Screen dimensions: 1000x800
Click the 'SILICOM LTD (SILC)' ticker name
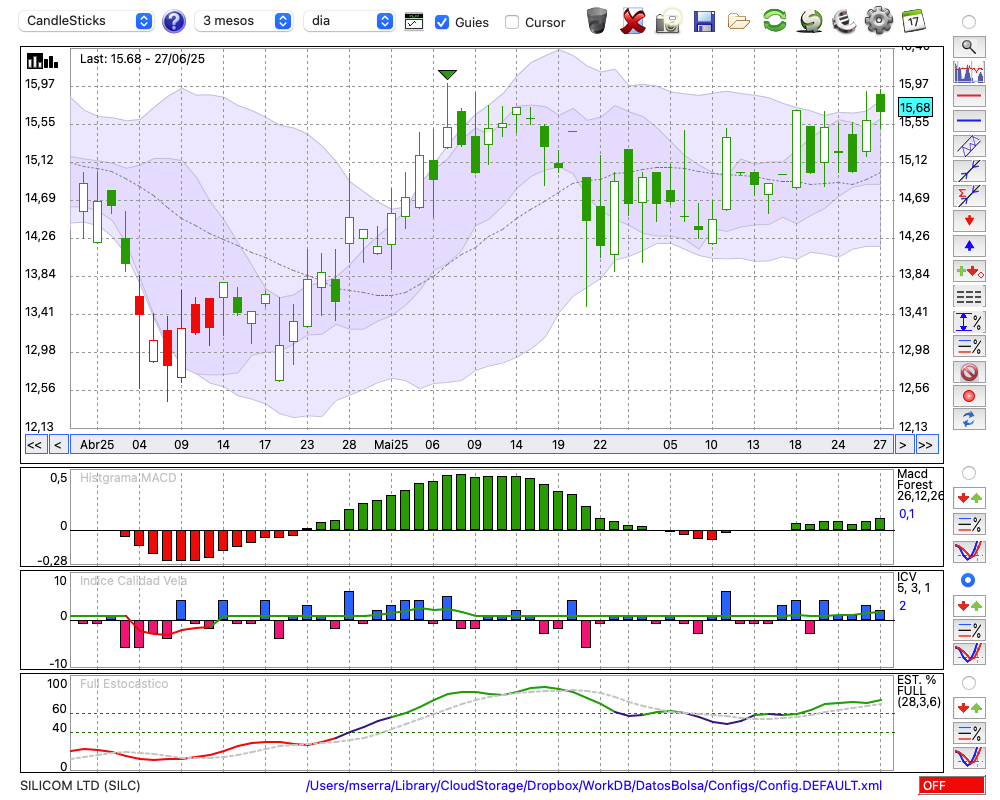pos(80,785)
